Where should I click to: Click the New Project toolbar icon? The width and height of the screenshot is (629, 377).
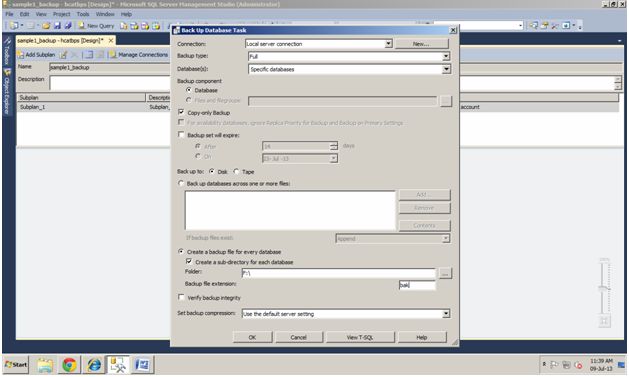(x=14, y=26)
